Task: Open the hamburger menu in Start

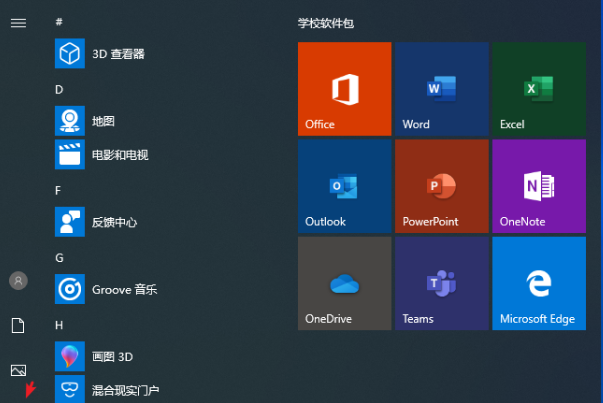Action: point(18,23)
